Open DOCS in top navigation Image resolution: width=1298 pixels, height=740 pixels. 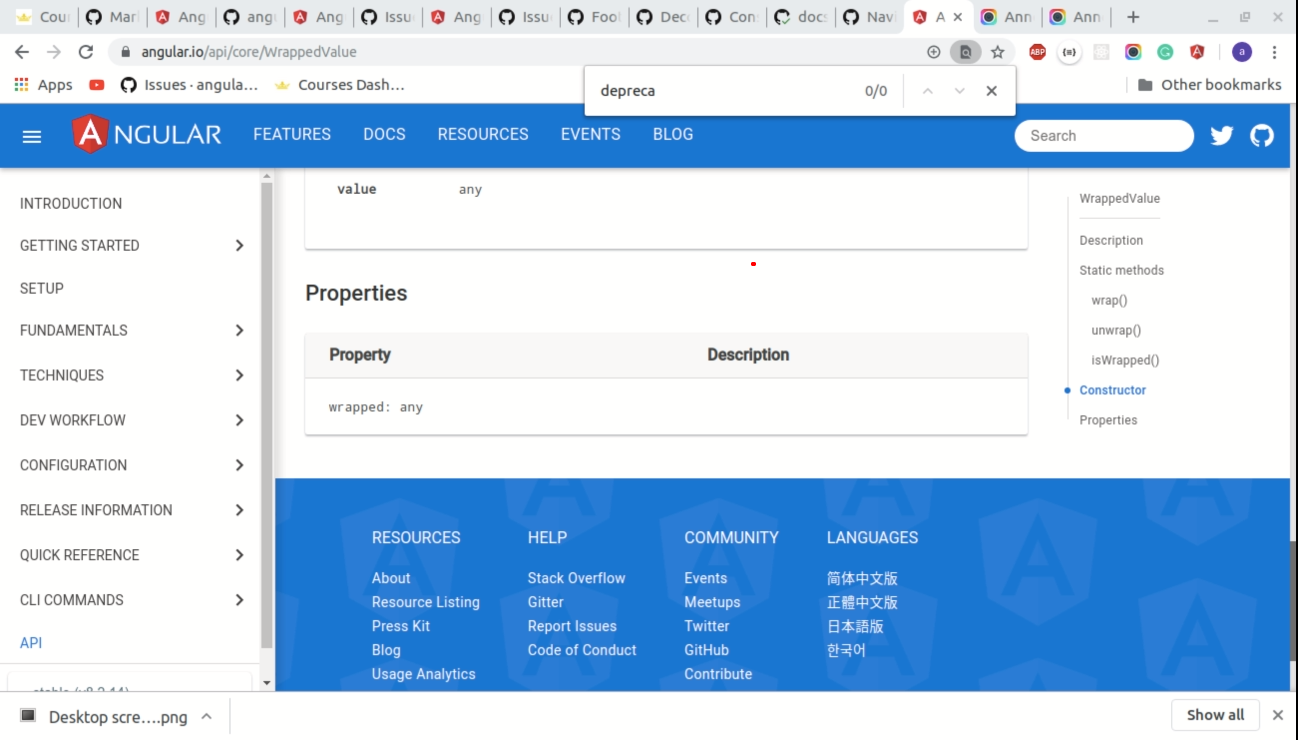click(x=384, y=134)
